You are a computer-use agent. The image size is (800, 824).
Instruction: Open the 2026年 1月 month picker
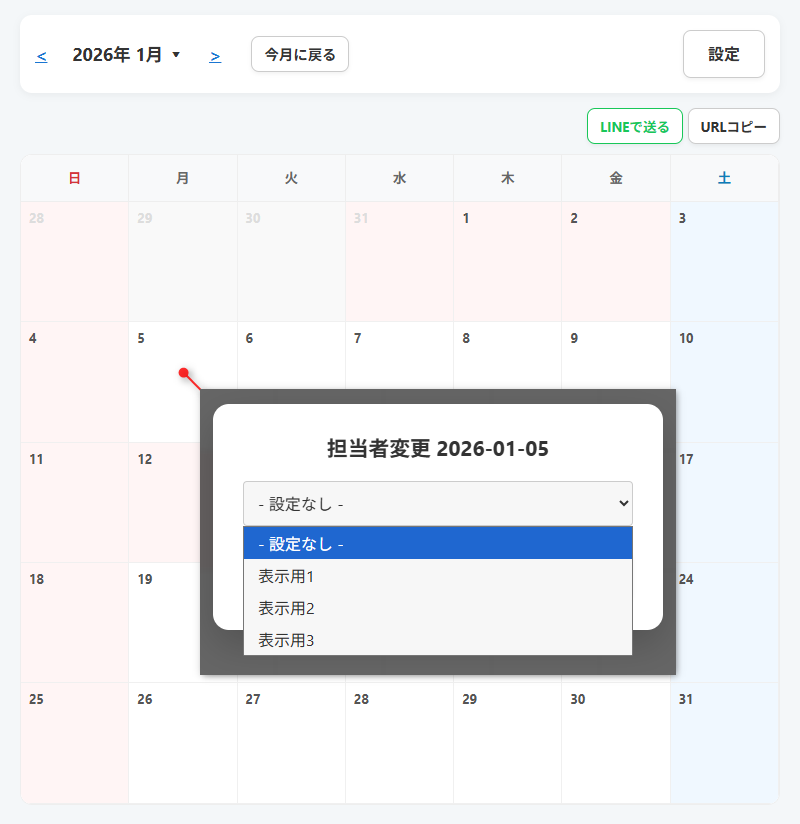click(126, 55)
